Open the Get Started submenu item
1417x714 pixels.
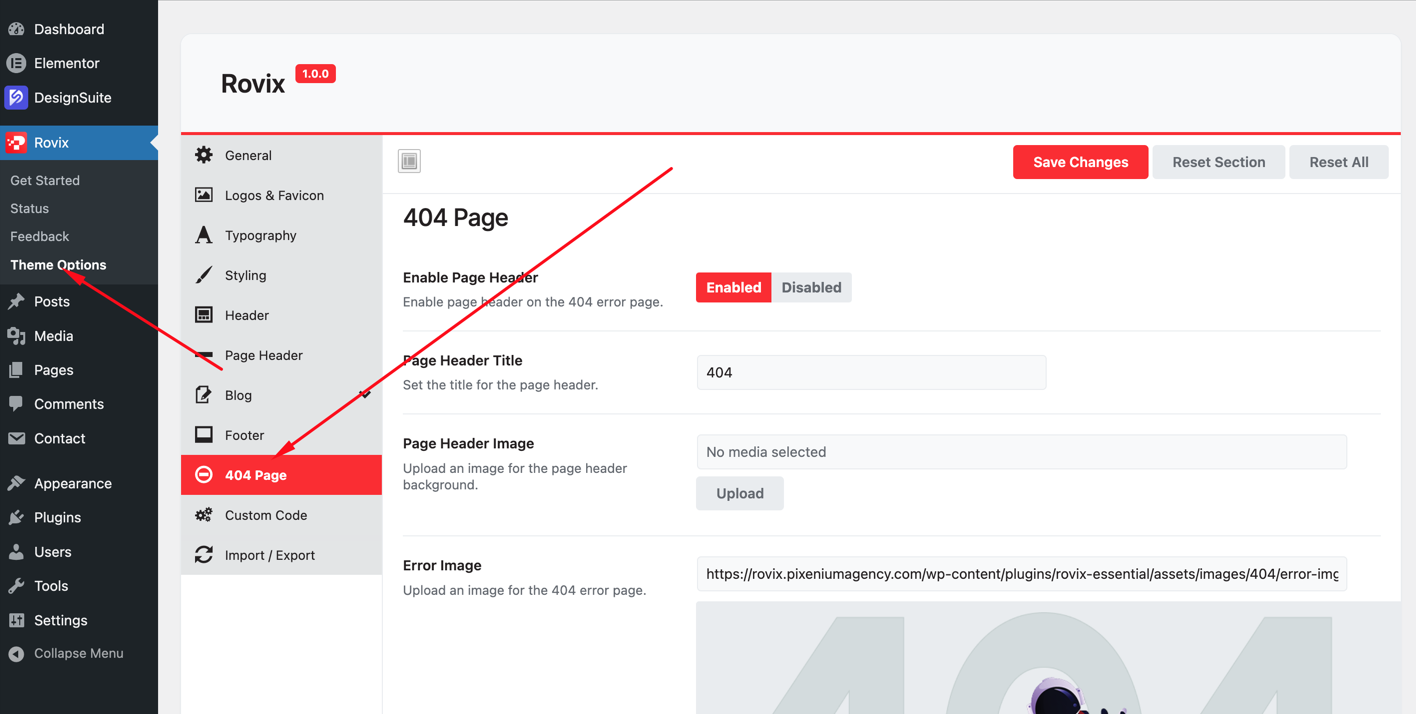tap(45, 180)
